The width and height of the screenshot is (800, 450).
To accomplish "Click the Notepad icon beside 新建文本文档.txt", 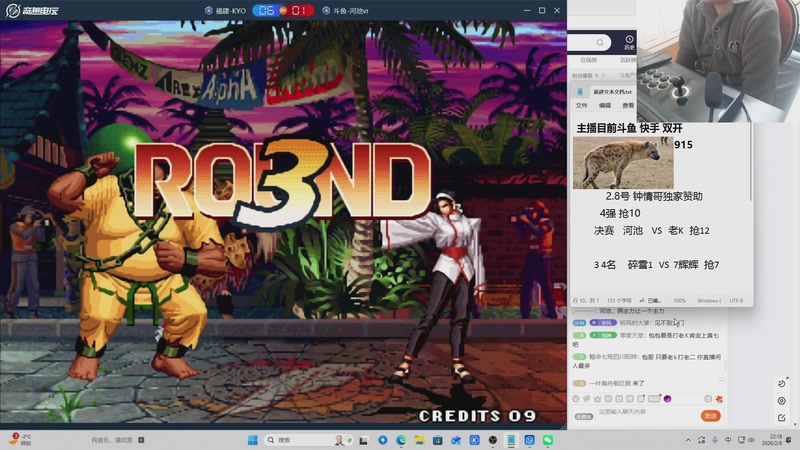I will tap(580, 91).
